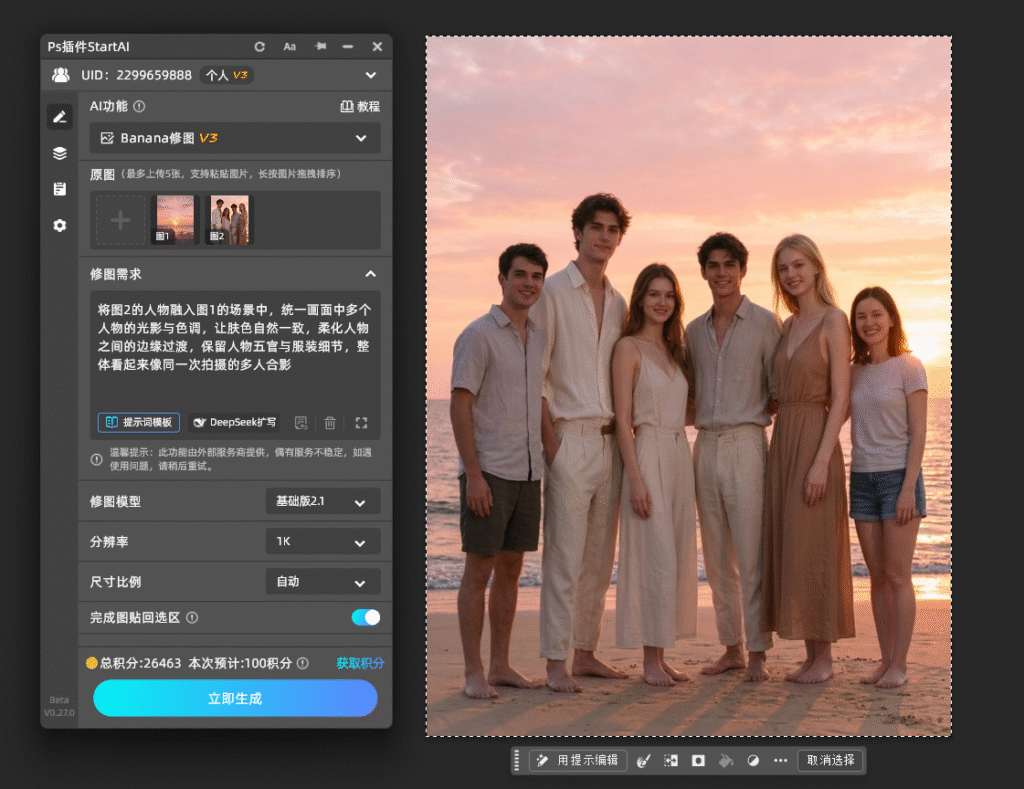Open the 教程 tutorial link
Image resolution: width=1024 pixels, height=789 pixels.
coord(360,106)
